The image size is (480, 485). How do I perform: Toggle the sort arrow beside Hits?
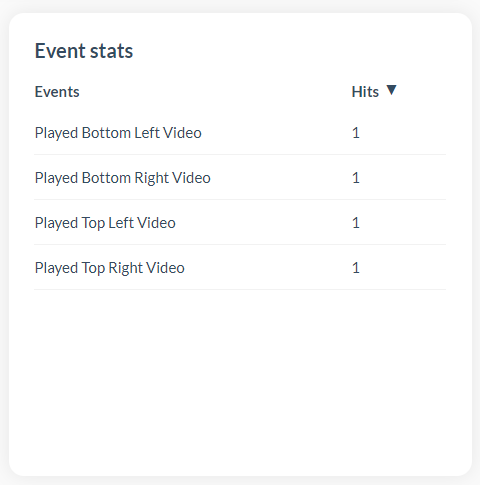click(391, 90)
